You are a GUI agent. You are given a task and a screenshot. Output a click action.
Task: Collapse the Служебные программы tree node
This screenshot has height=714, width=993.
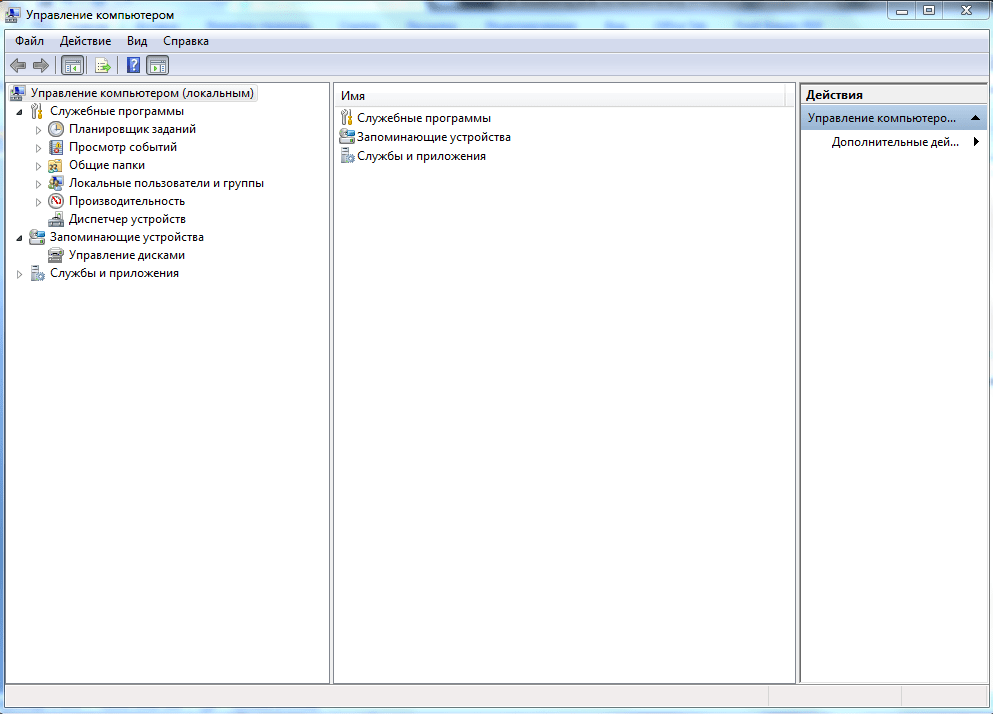(20, 112)
